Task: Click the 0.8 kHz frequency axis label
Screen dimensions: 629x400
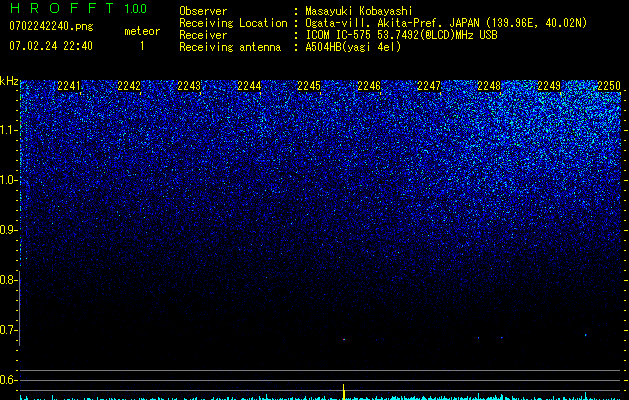Action: click(x=7, y=280)
